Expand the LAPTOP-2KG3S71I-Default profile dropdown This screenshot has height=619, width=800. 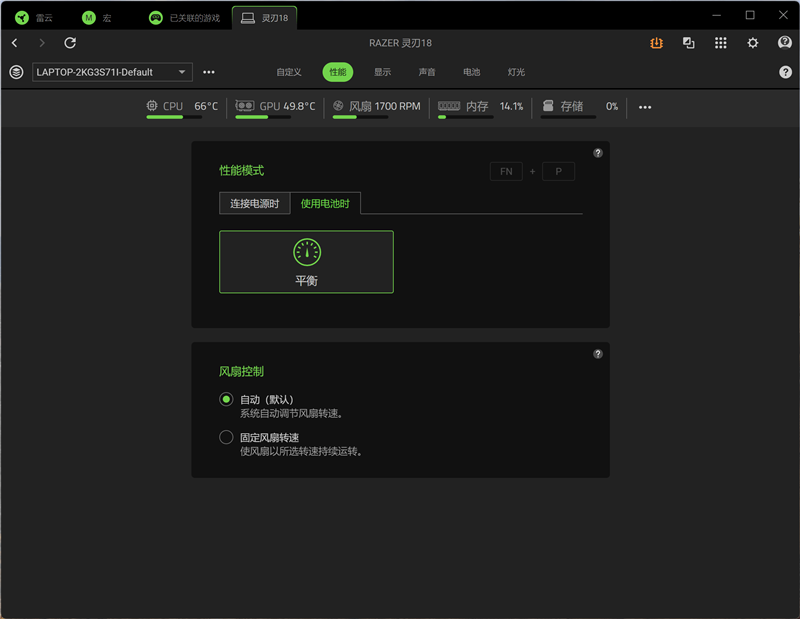pyautogui.click(x=112, y=72)
